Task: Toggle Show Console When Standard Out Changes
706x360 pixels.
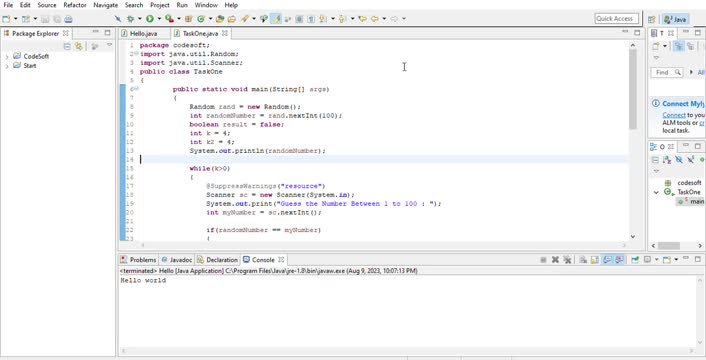Action: tap(607, 260)
